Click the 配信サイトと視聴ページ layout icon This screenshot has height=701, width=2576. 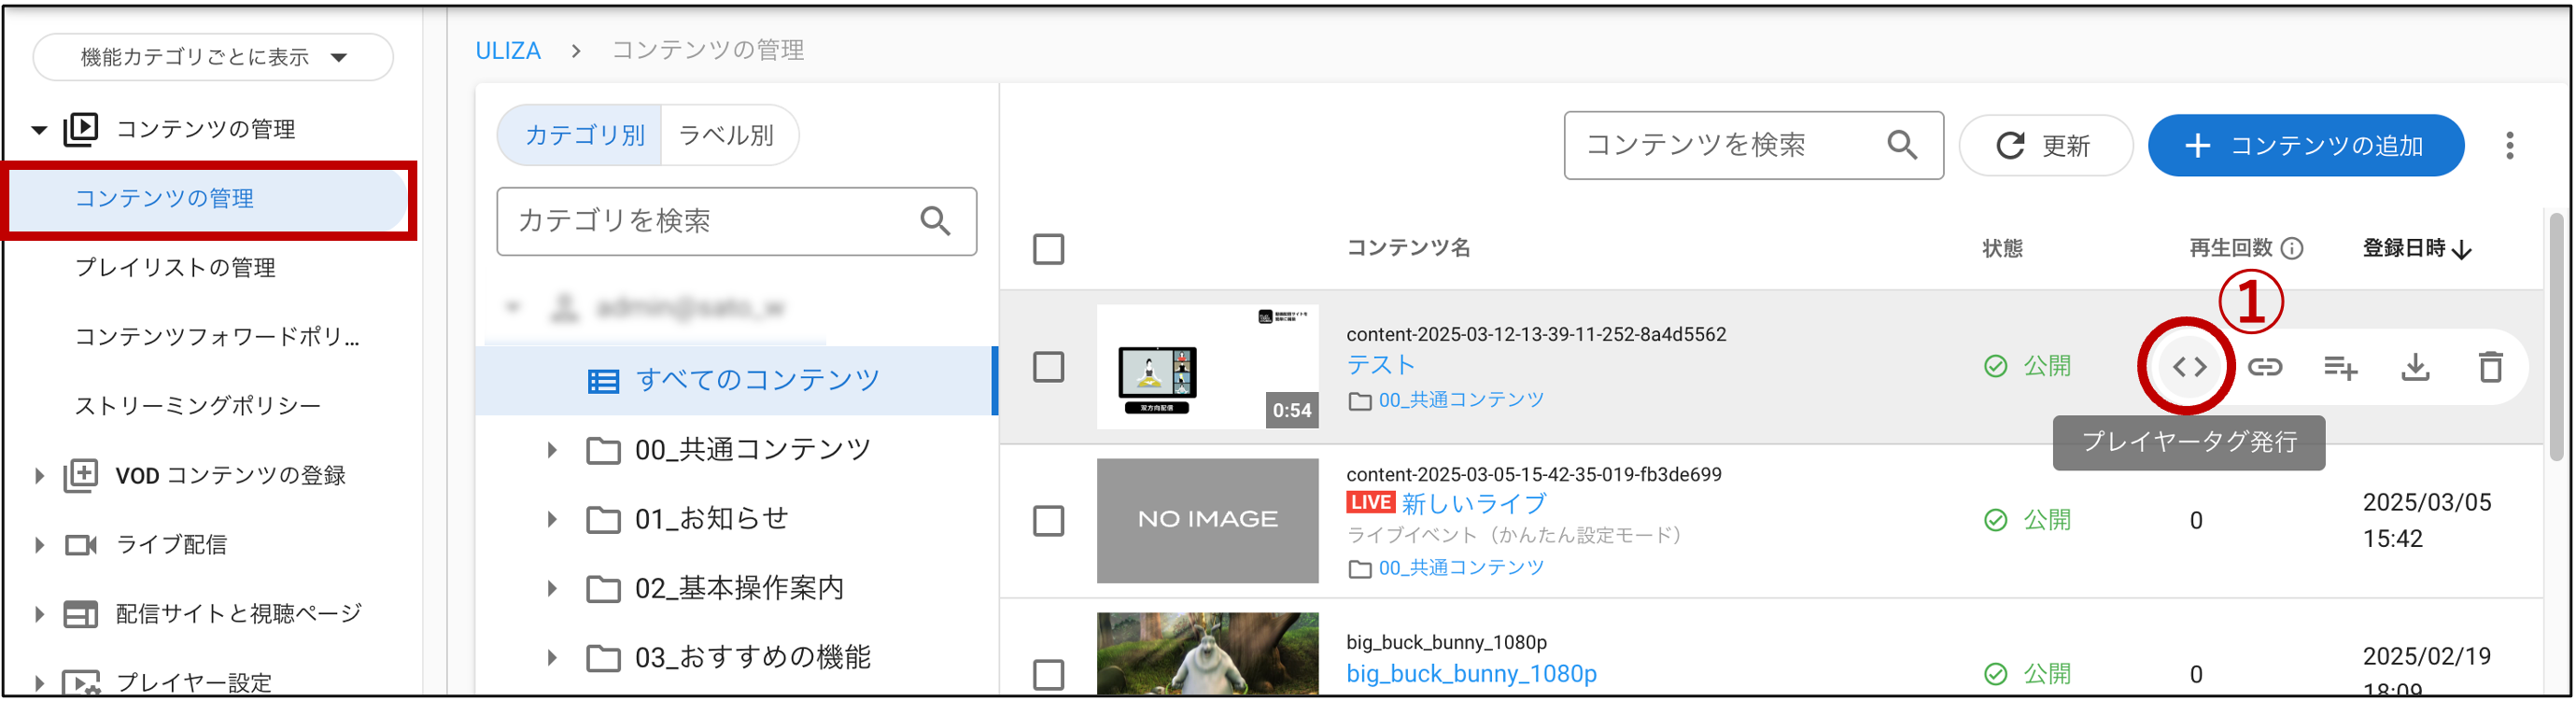(81, 614)
